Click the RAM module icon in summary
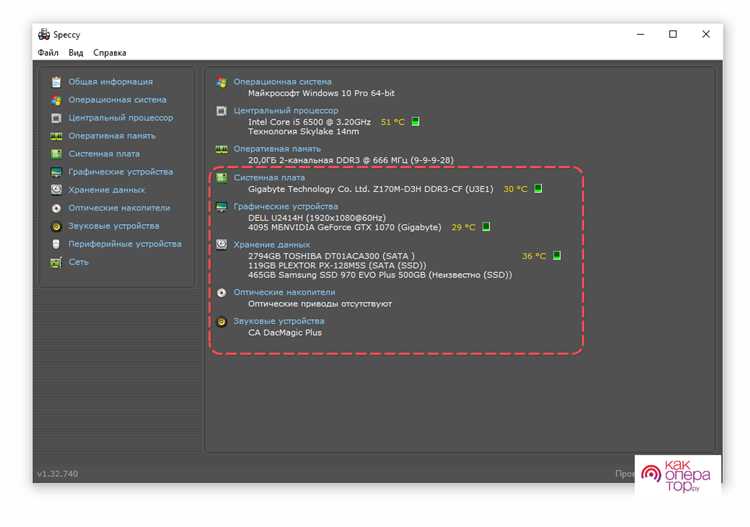 tap(221, 149)
